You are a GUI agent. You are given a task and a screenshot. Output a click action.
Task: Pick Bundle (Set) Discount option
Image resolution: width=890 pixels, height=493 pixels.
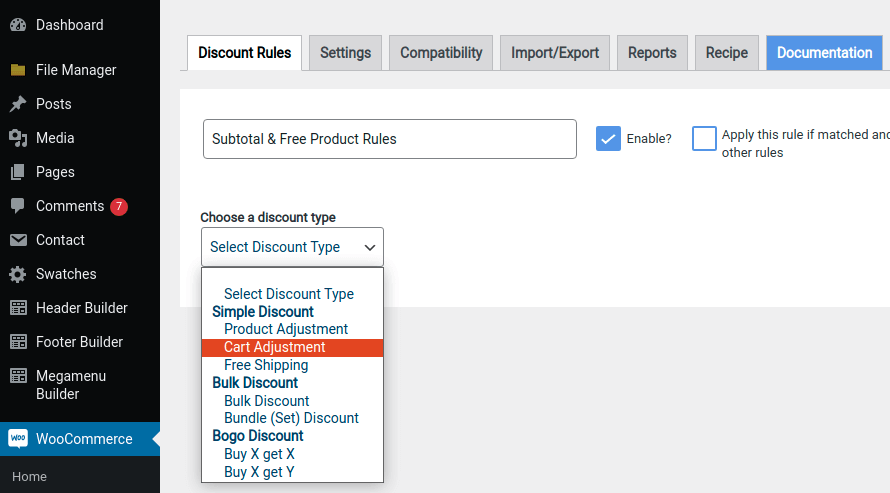point(291,418)
